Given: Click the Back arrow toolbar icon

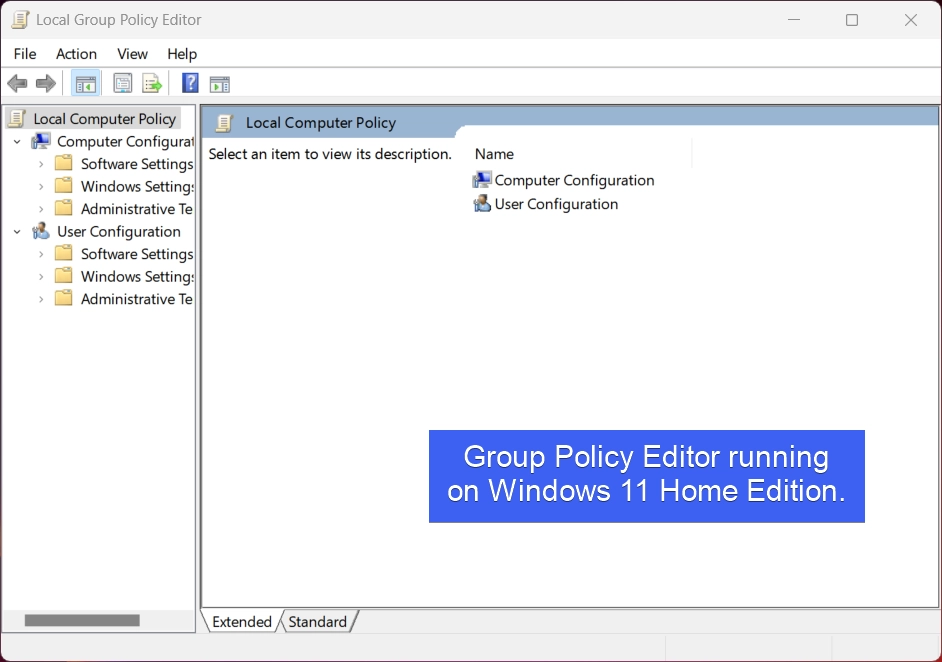Looking at the screenshot, I should [x=17, y=84].
